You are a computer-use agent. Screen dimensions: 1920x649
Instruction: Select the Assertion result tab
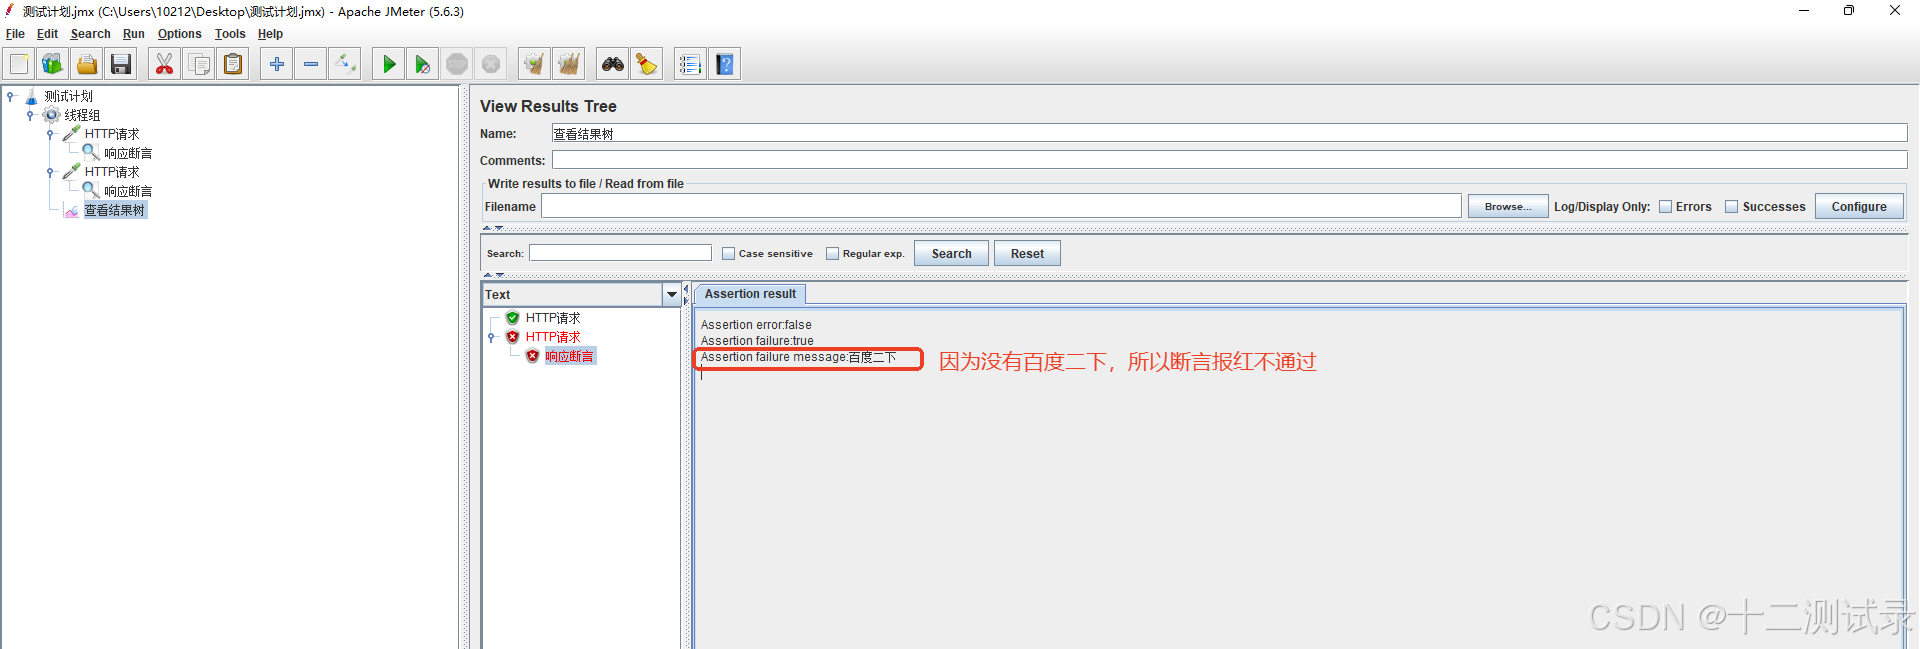tap(750, 294)
